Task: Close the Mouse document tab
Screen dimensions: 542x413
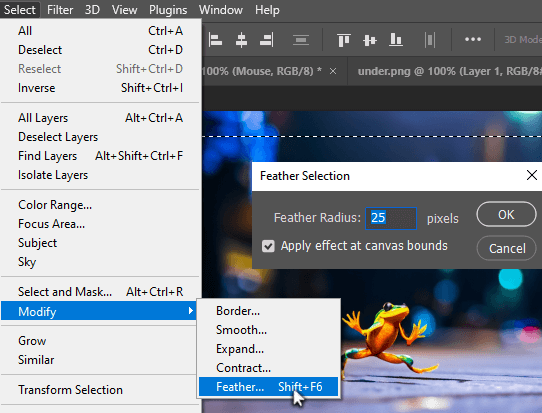Action: pyautogui.click(x=333, y=71)
